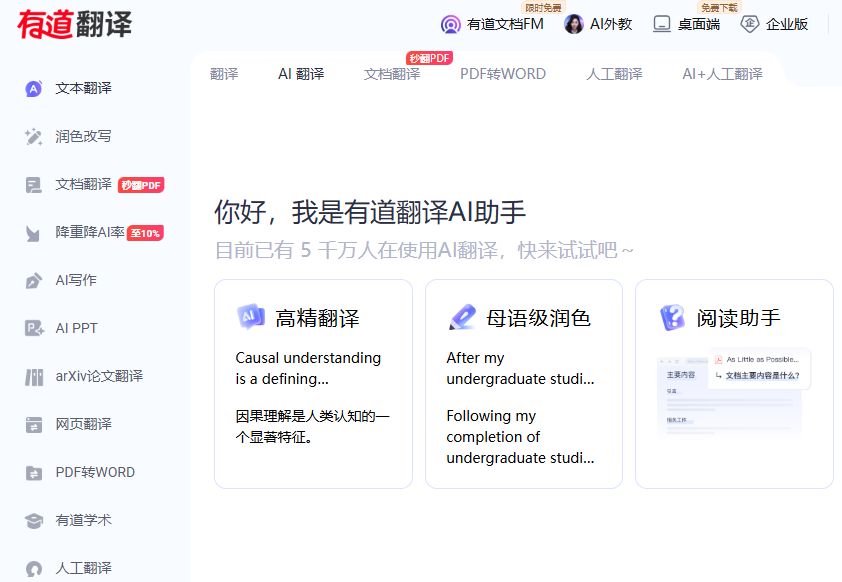The width and height of the screenshot is (842, 582).
Task: Click the 因果理解是人类认知的一个显著特征 translation text
Action: click(x=313, y=426)
